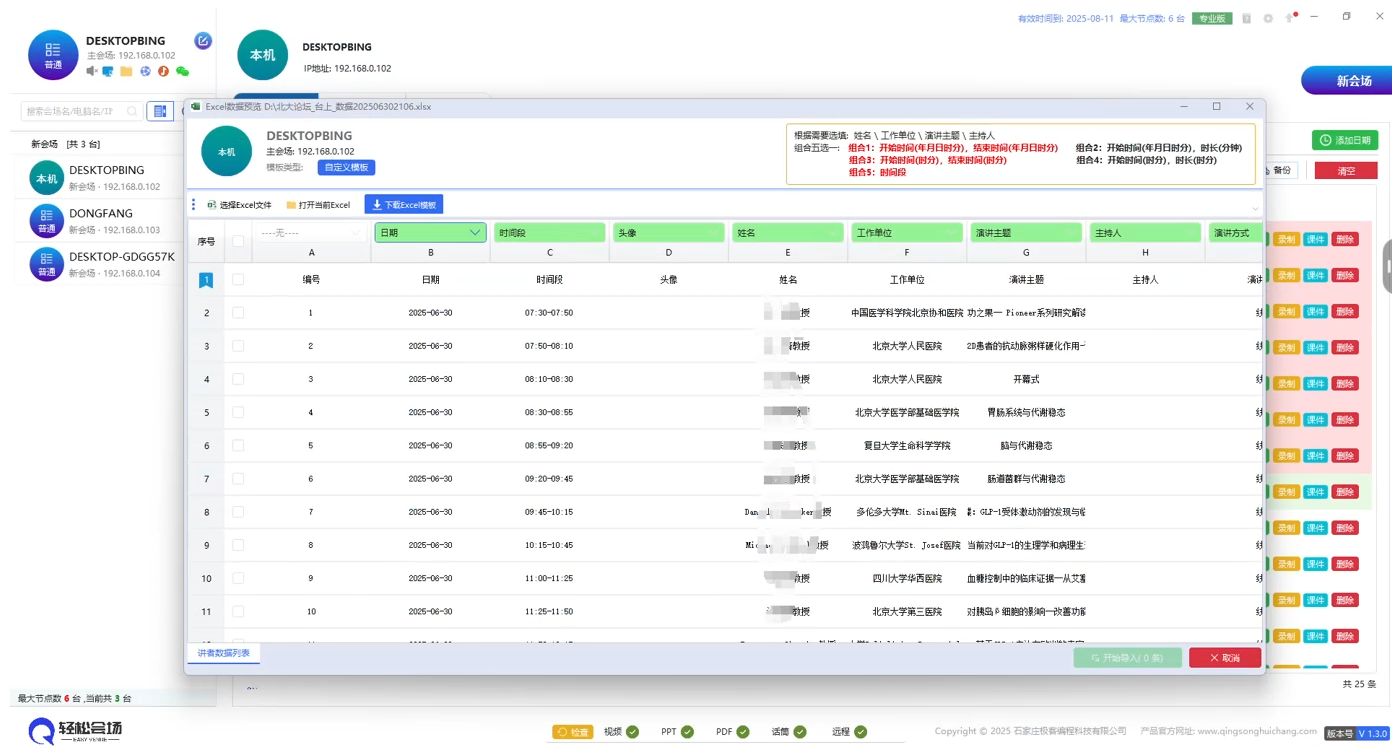This screenshot has width=1392, height=755.
Task: Click 打开当前Excel folder toolbar item
Action: point(318,205)
